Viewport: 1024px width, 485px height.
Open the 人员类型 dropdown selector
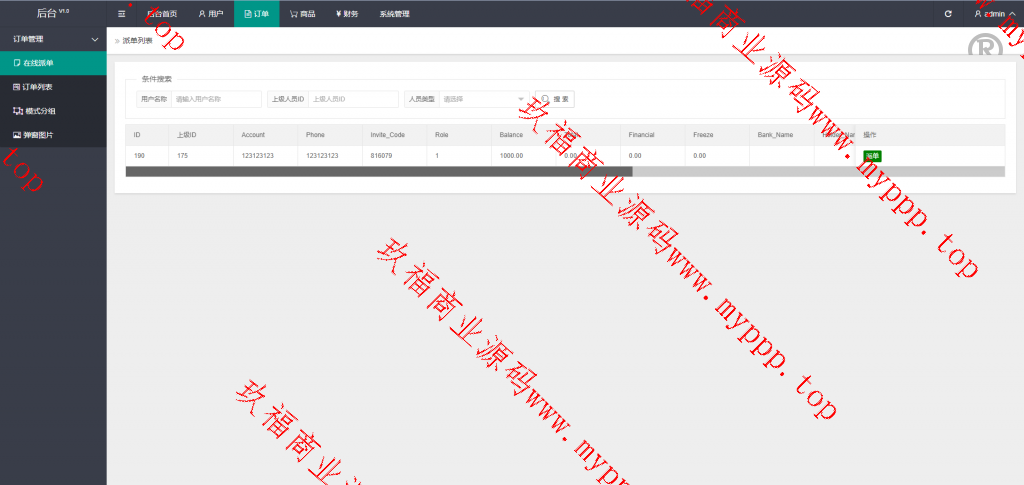coord(483,99)
